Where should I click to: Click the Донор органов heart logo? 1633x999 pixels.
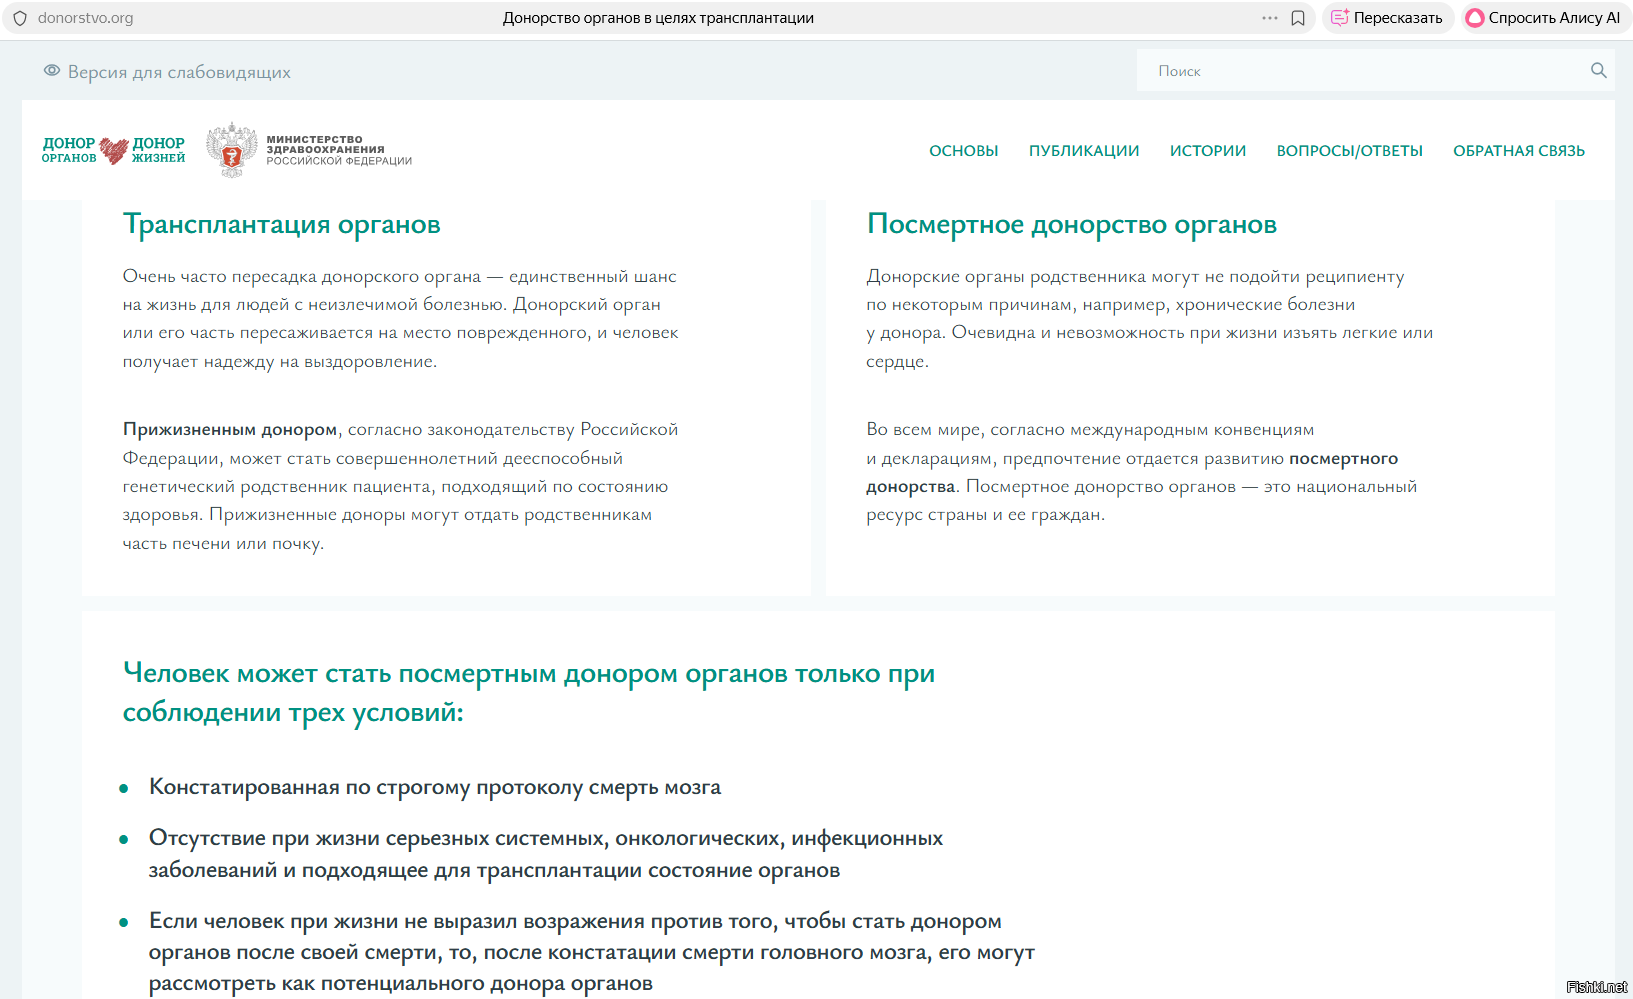[114, 150]
